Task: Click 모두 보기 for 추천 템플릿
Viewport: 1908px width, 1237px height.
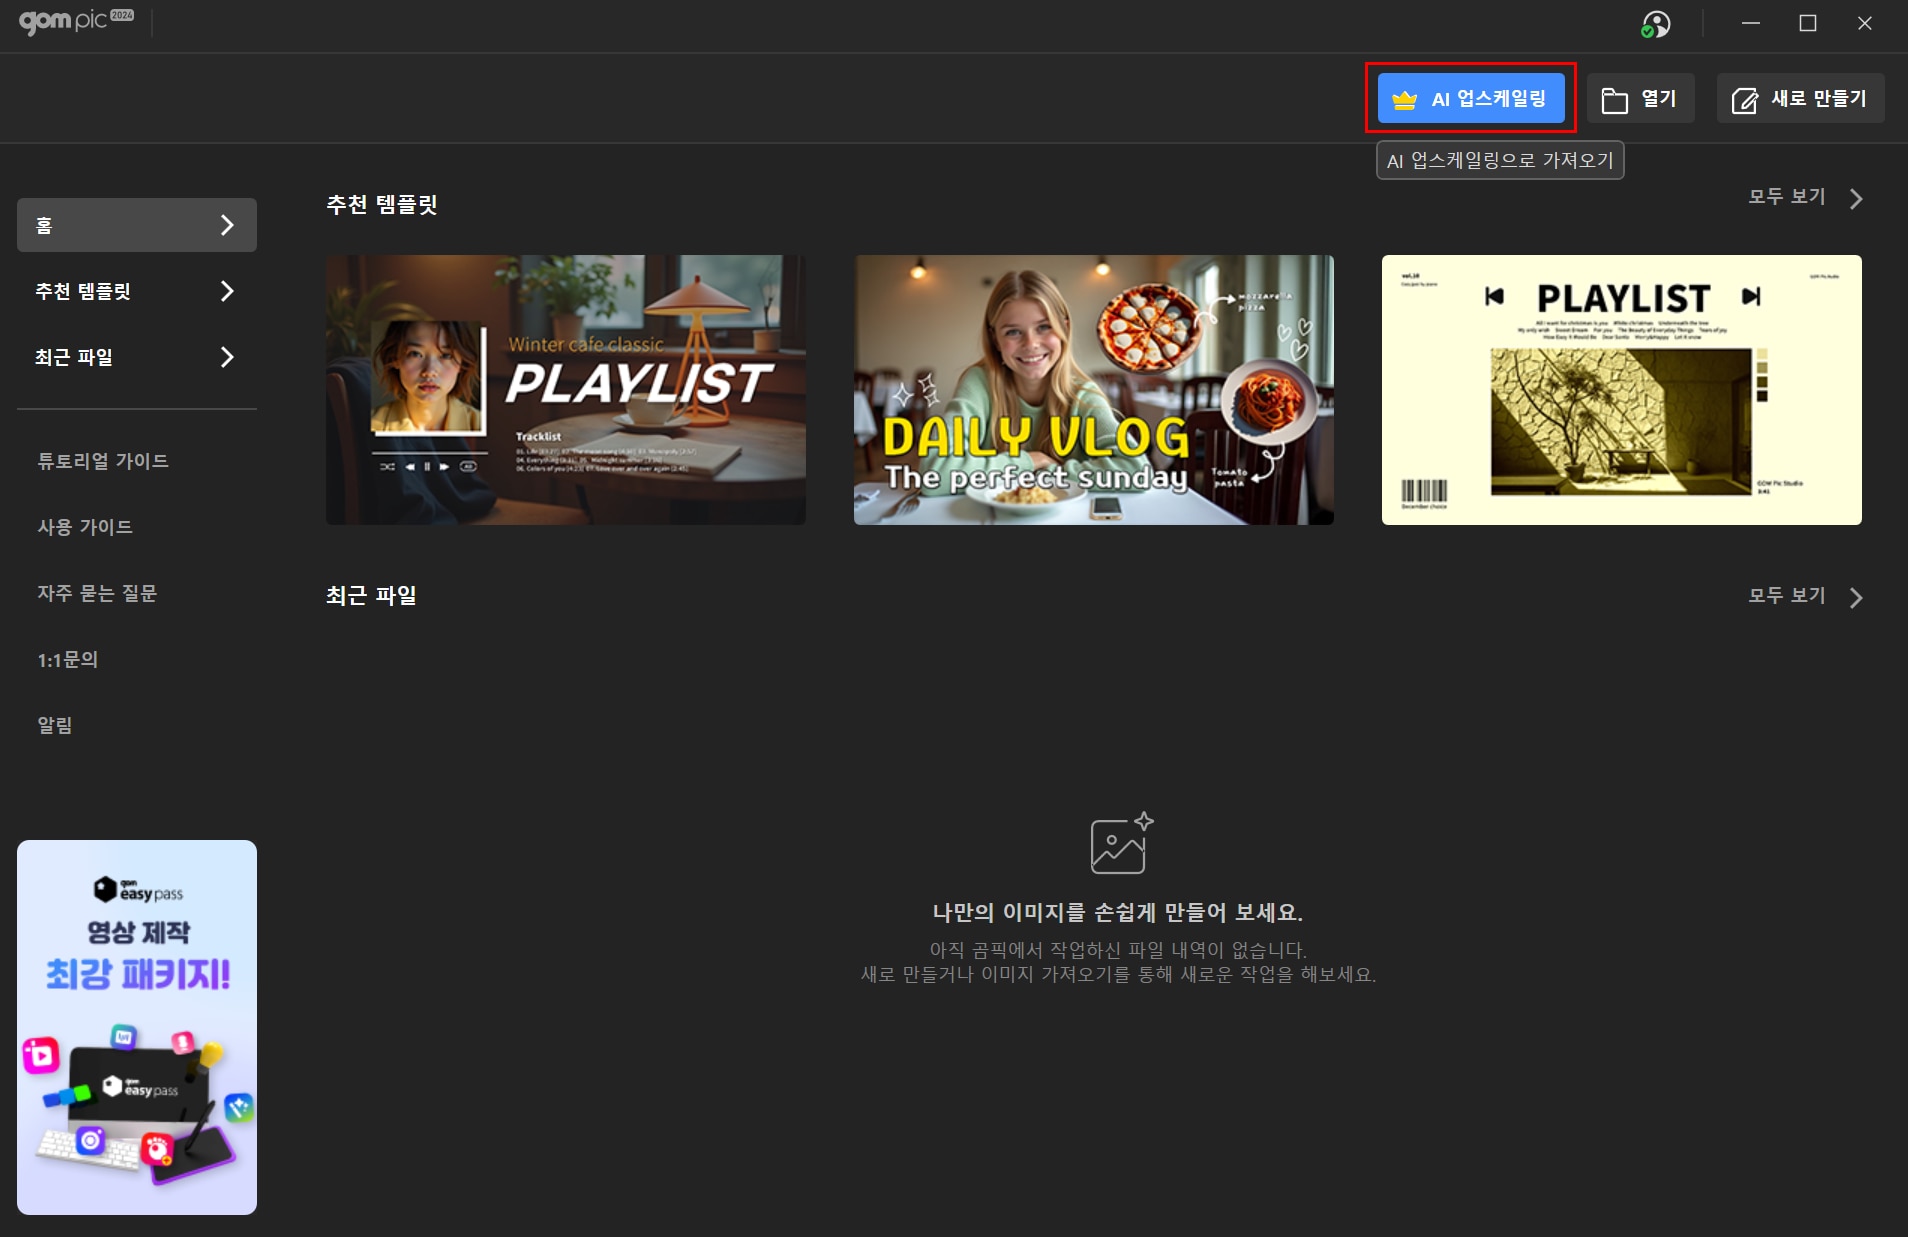Action: [x=1787, y=197]
